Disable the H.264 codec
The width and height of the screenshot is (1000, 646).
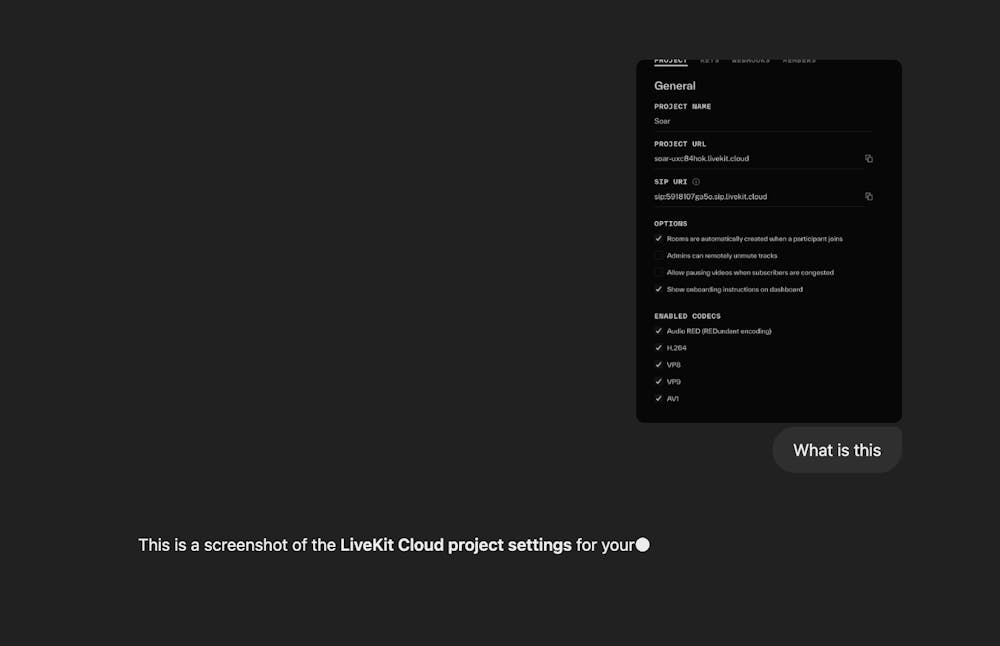point(659,348)
